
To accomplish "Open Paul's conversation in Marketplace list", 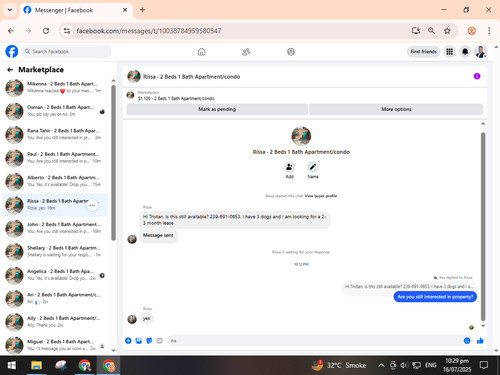I will click(x=55, y=158).
